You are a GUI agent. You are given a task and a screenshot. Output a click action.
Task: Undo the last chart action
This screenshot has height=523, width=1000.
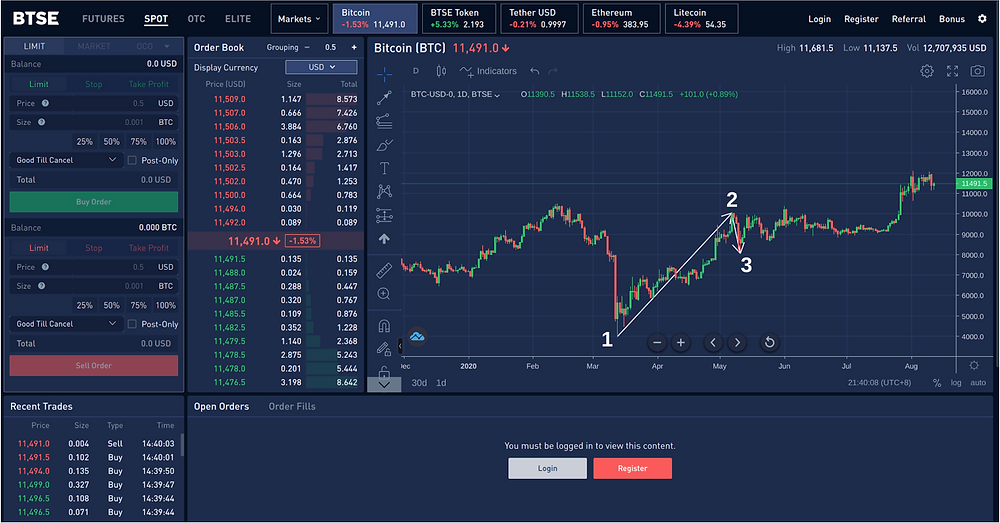pos(534,71)
